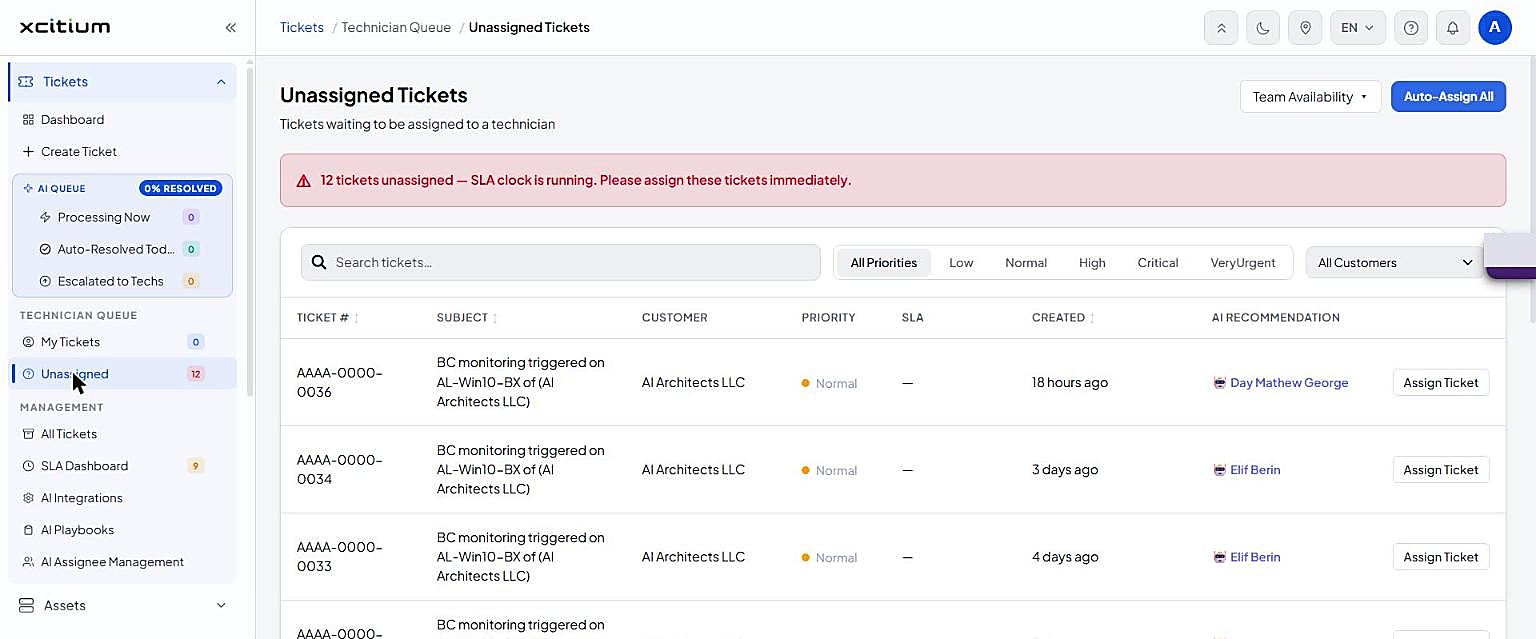Click the person icon beside My Tickets

[28, 342]
